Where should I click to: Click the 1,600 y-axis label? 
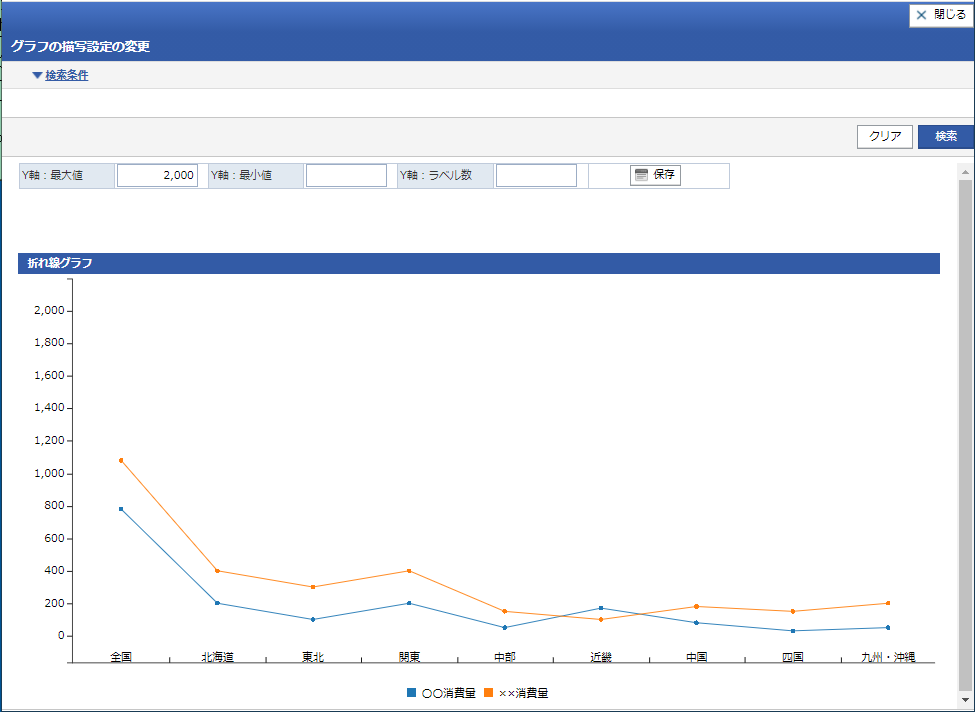pyautogui.click(x=49, y=375)
